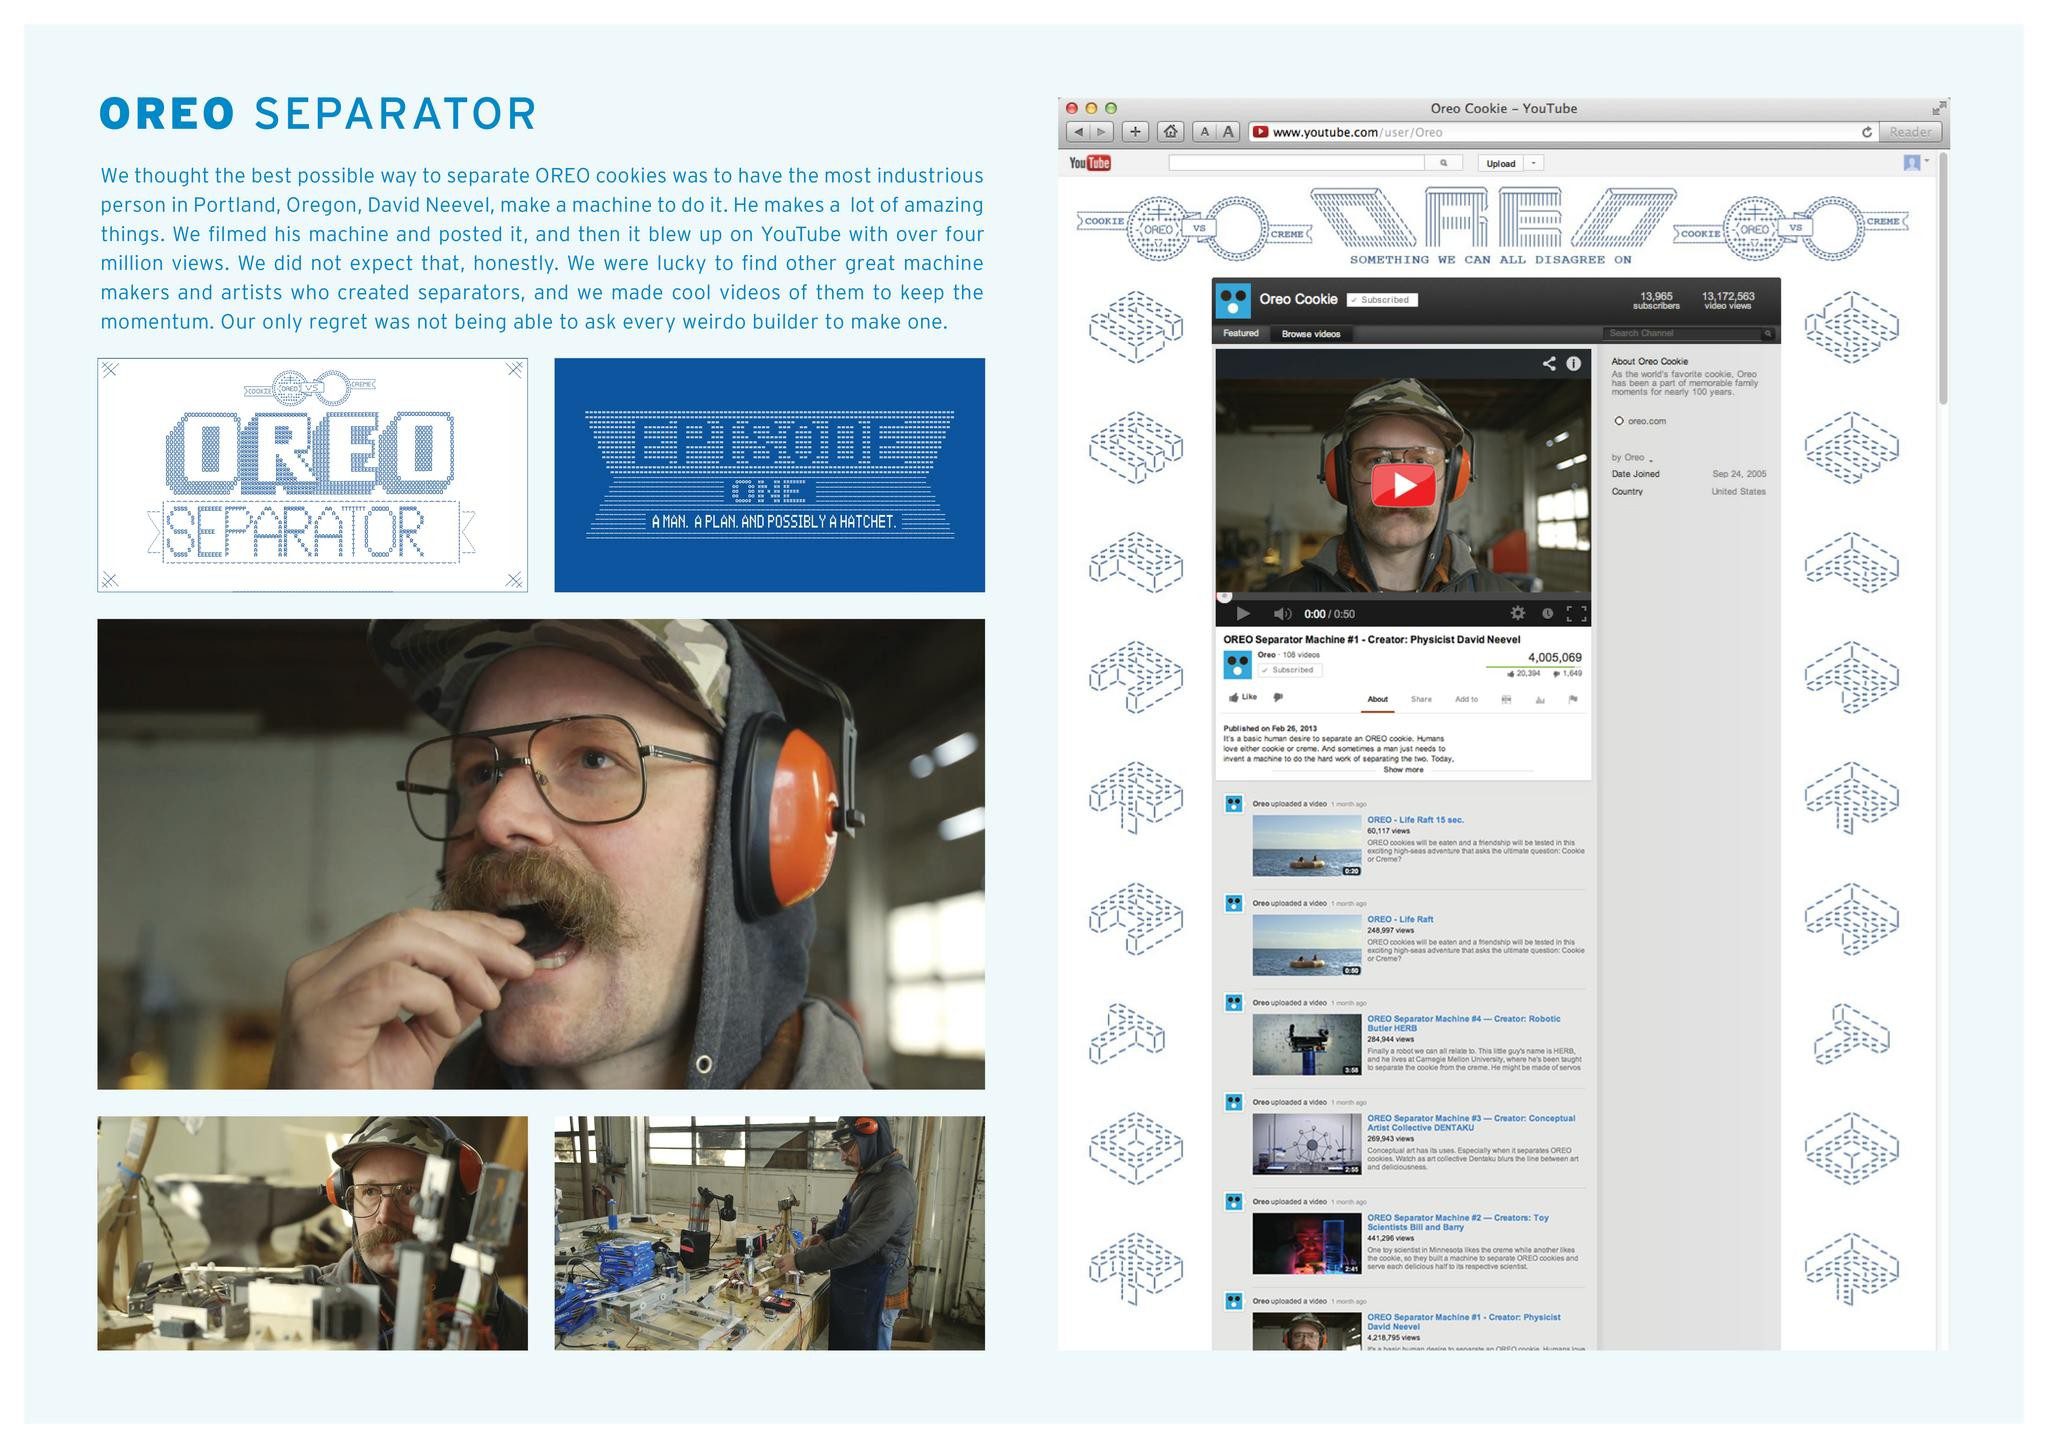The width and height of the screenshot is (2048, 1448).
Task: Open the transcript icon under the video
Action: pos(1506,700)
